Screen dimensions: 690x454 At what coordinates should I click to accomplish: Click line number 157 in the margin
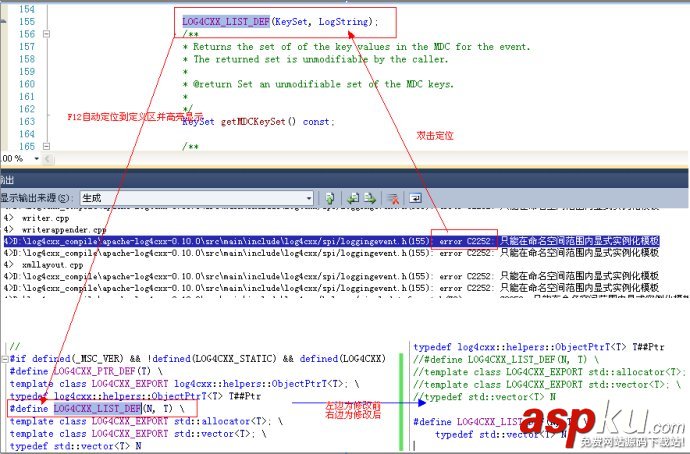27,46
